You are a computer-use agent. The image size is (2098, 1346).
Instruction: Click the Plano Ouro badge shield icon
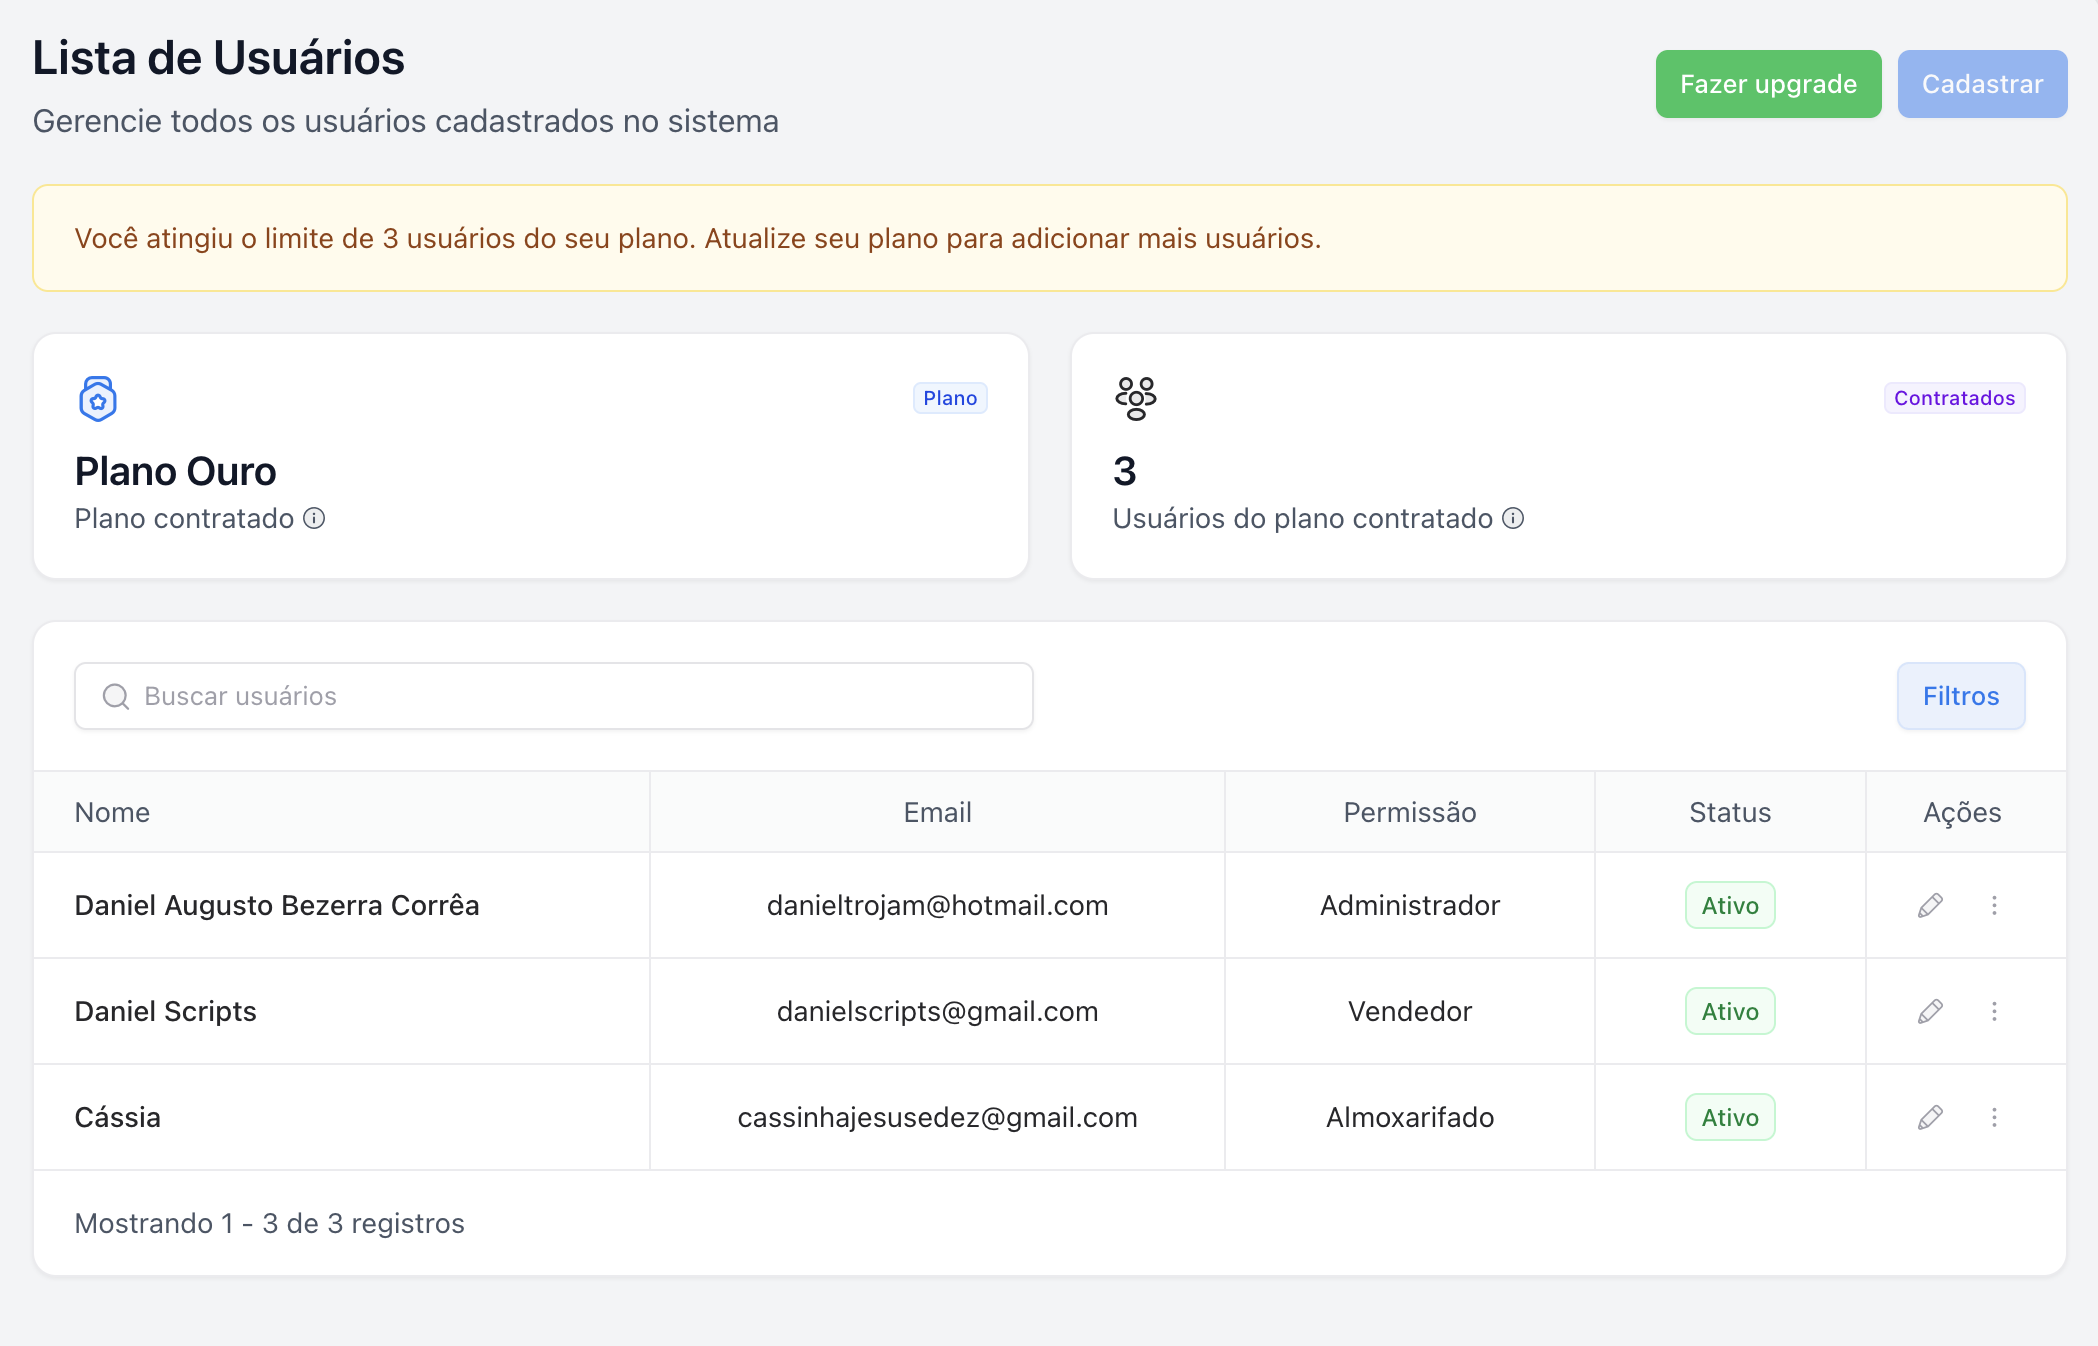(98, 399)
